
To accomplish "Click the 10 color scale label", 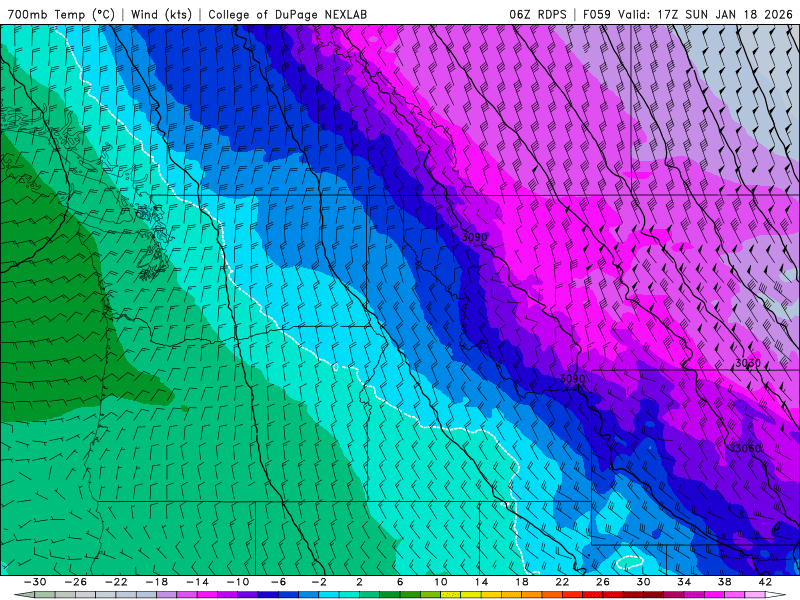I will point(441,582).
